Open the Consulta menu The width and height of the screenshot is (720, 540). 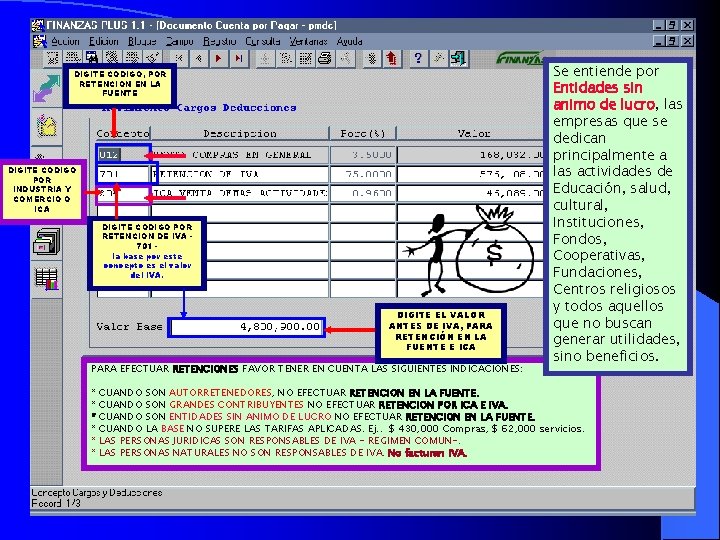[x=263, y=41]
